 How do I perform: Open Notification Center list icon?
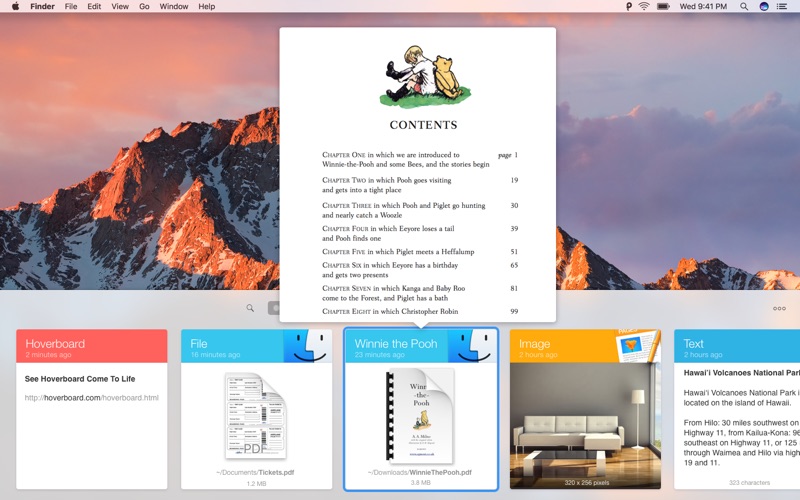782,7
